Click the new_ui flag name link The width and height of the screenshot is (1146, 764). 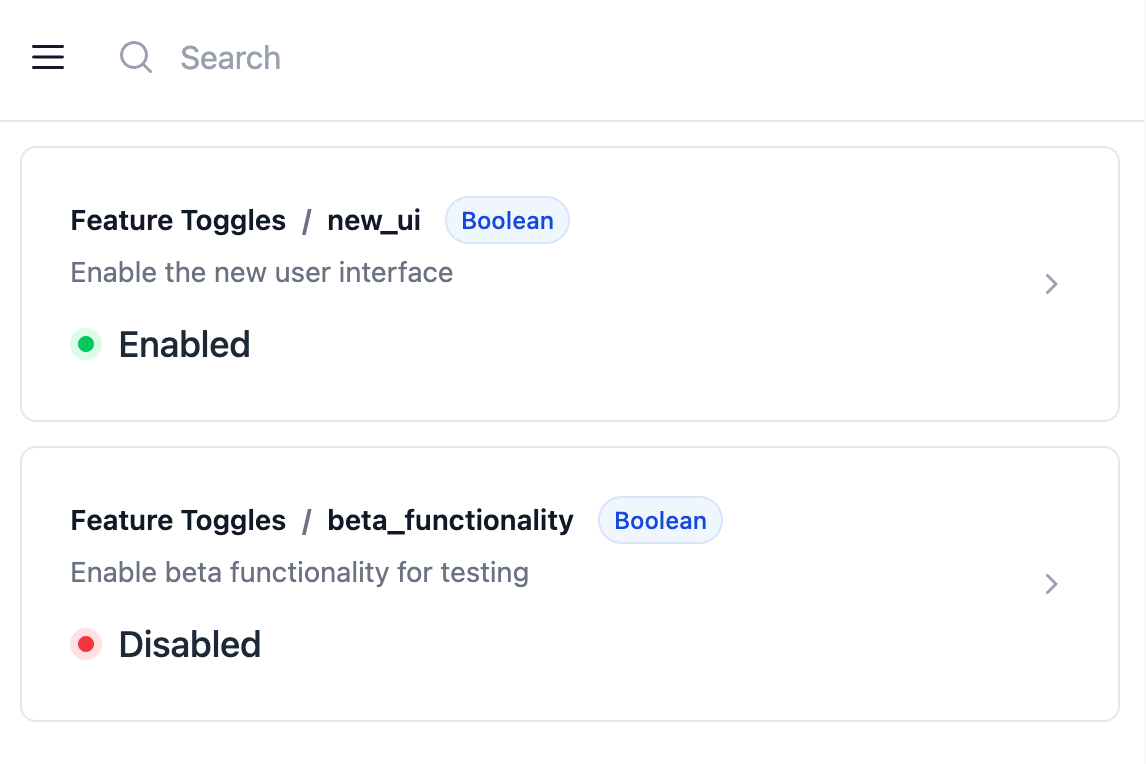click(x=373, y=220)
